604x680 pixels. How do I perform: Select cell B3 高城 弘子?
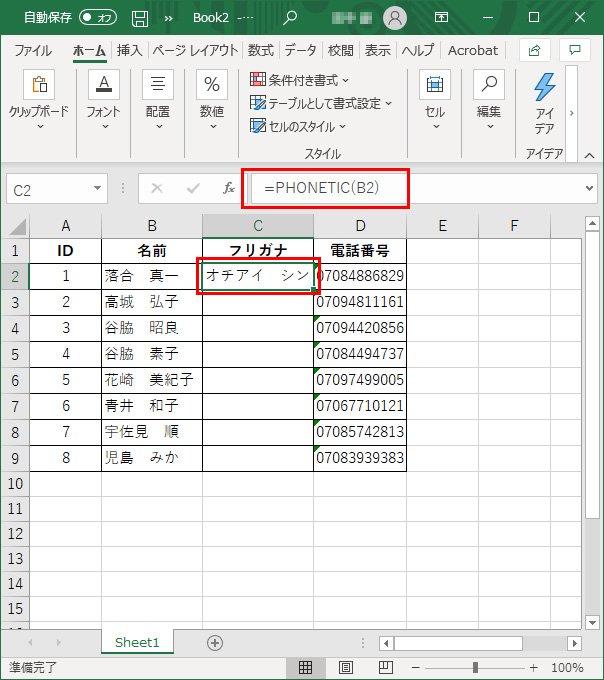tap(152, 302)
